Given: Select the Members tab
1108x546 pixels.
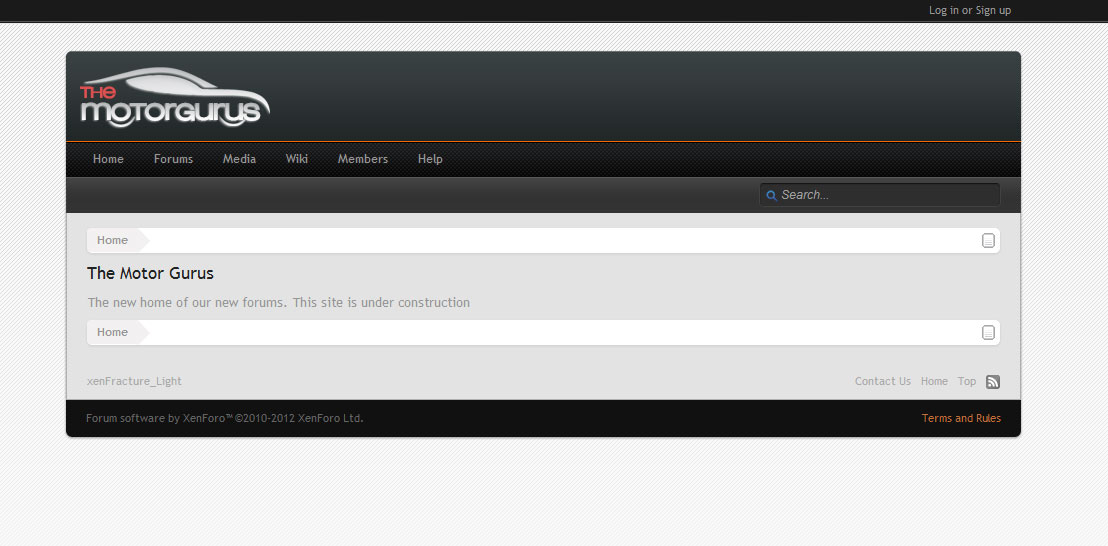Looking at the screenshot, I should pos(363,159).
